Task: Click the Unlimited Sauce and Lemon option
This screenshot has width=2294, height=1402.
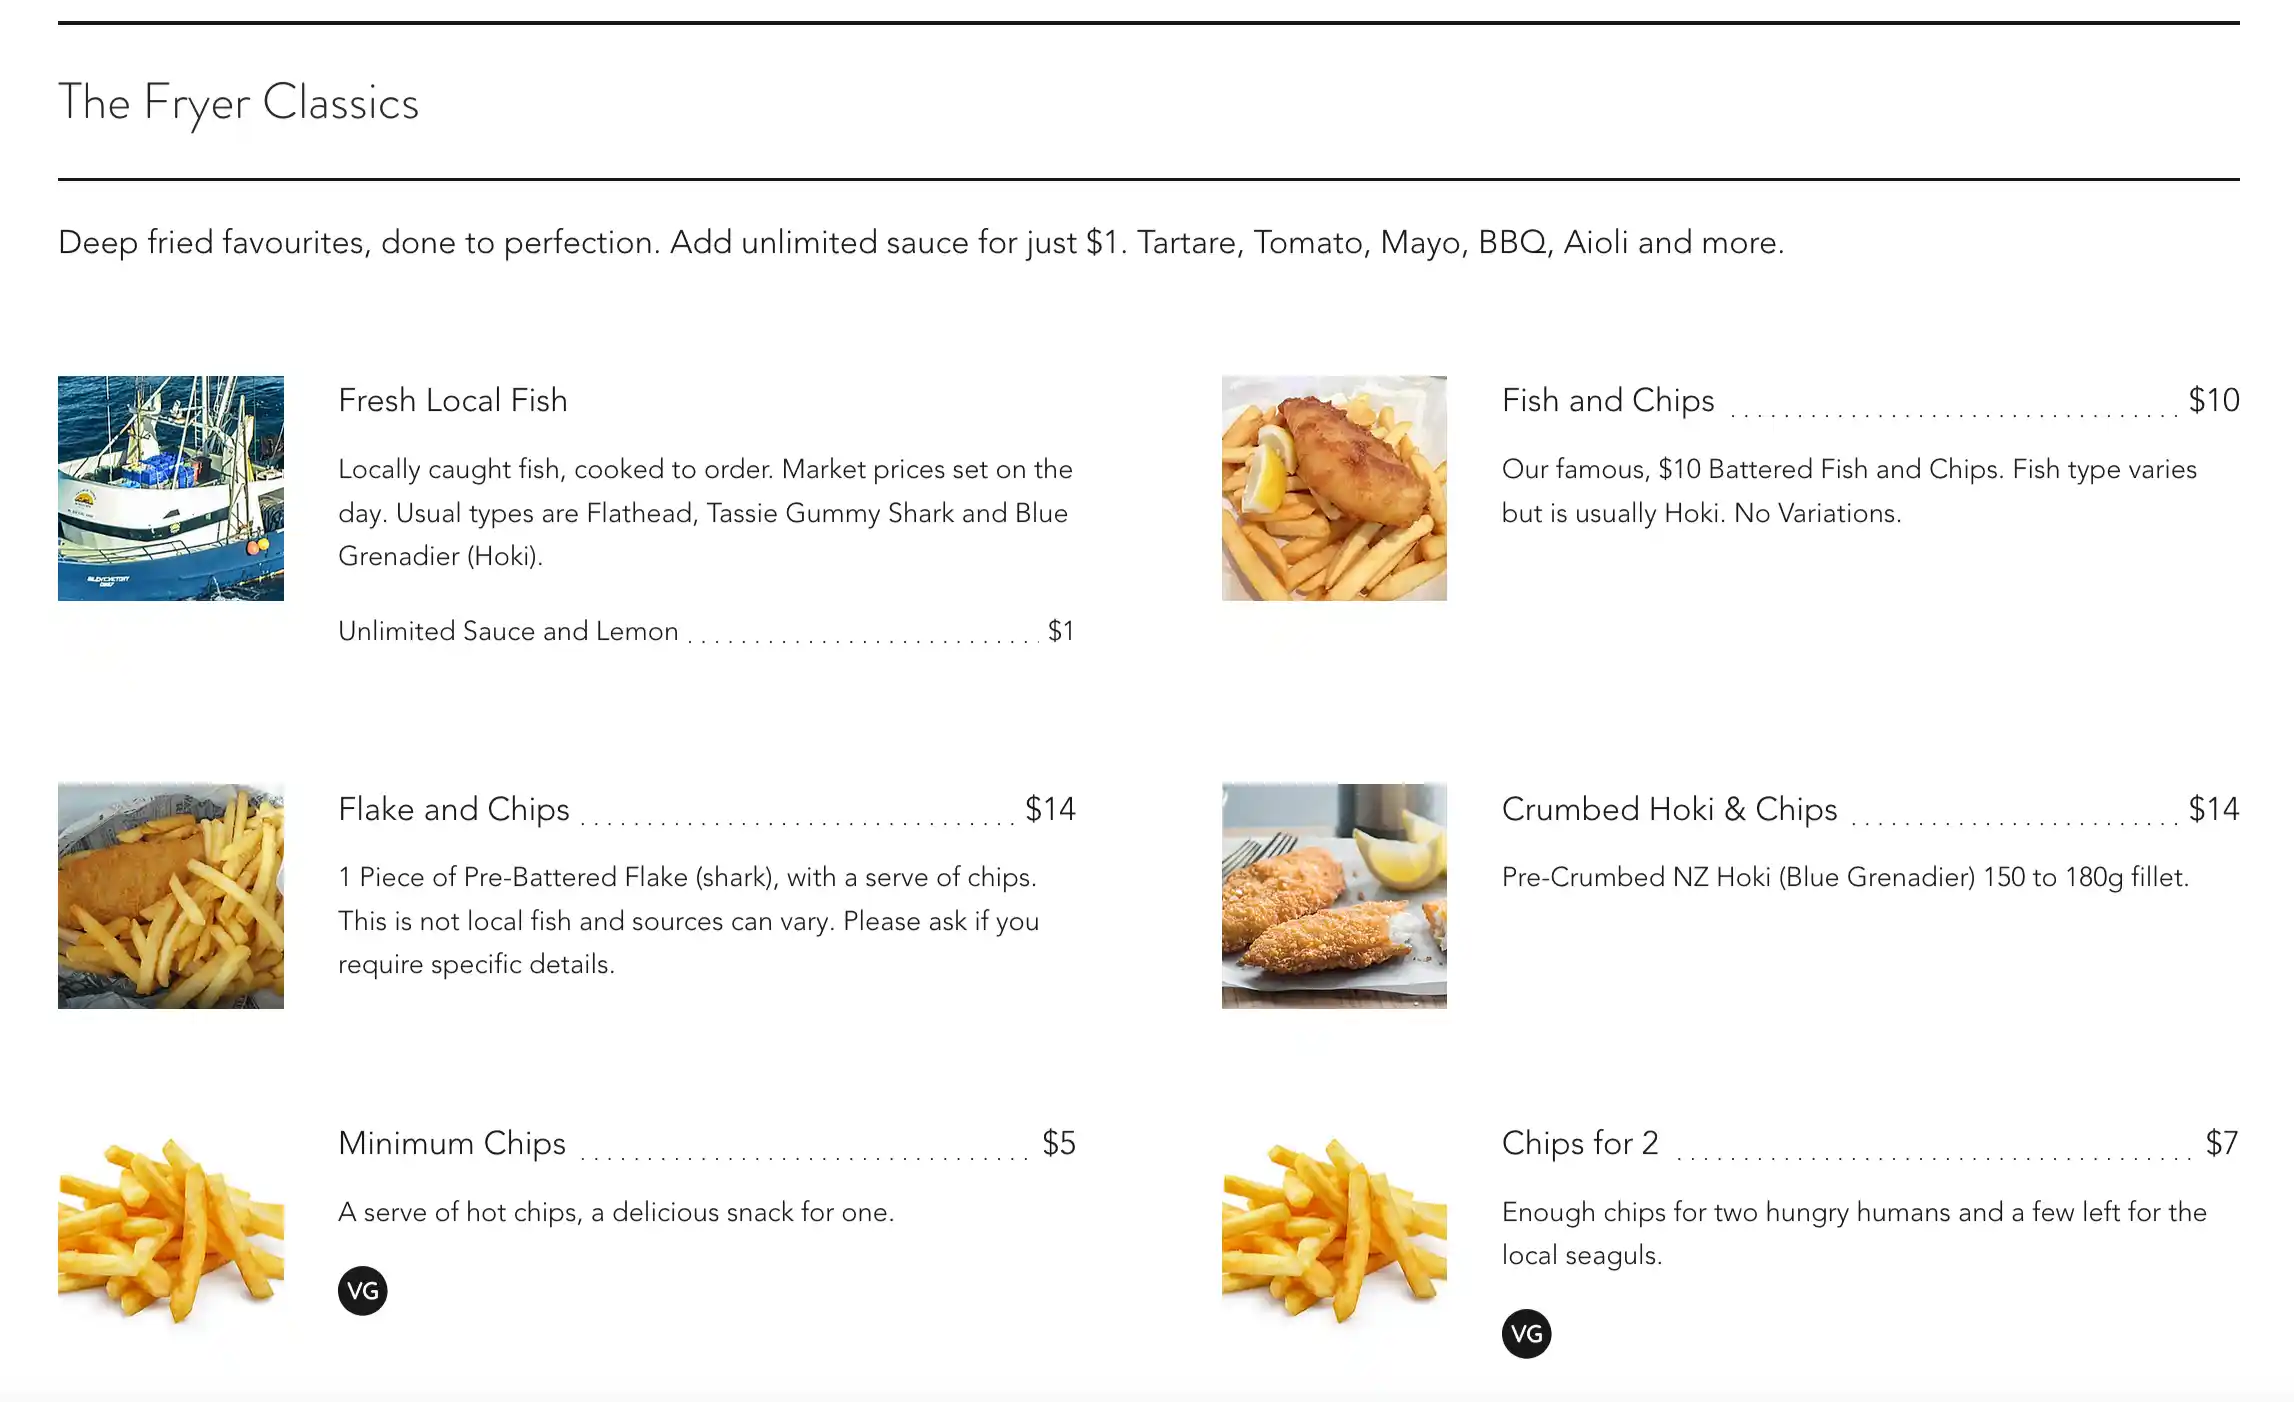Action: click(x=508, y=631)
